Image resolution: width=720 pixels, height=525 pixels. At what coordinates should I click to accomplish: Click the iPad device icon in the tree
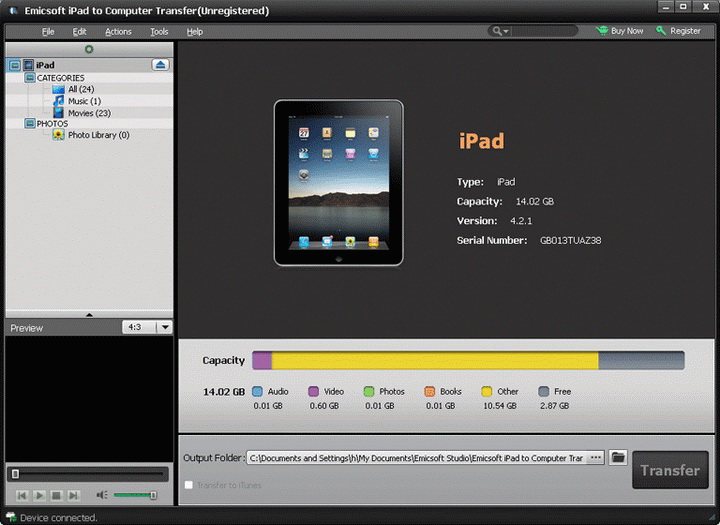[x=28, y=65]
